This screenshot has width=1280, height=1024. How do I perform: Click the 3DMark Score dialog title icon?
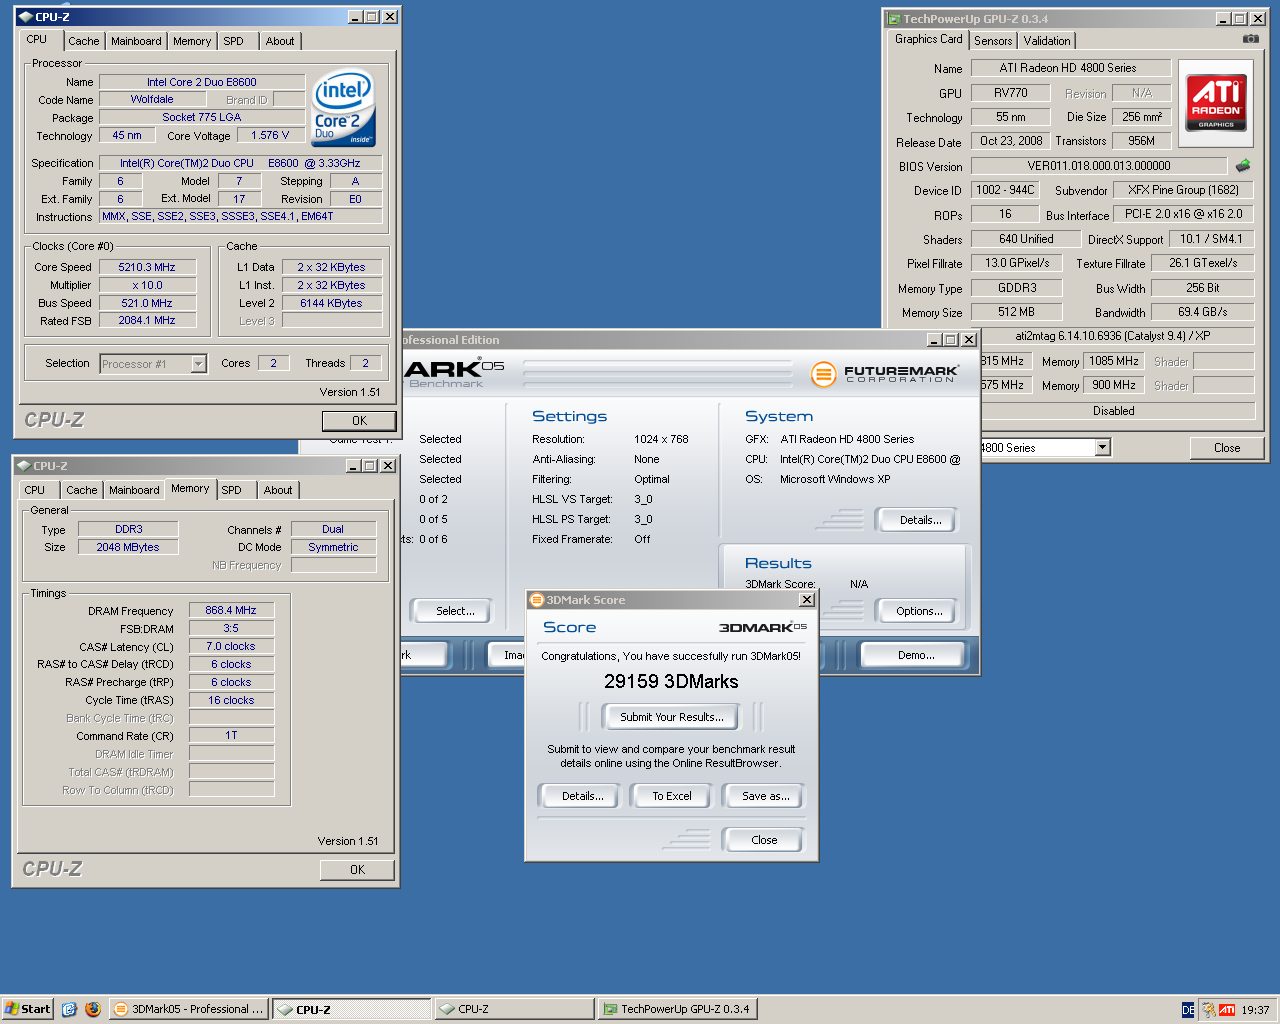point(536,600)
